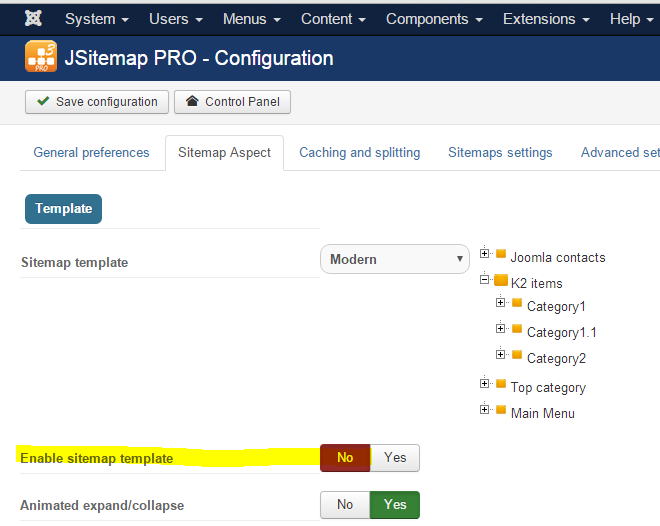Open the General preferences tab
The width and height of the screenshot is (660, 526).
point(91,152)
